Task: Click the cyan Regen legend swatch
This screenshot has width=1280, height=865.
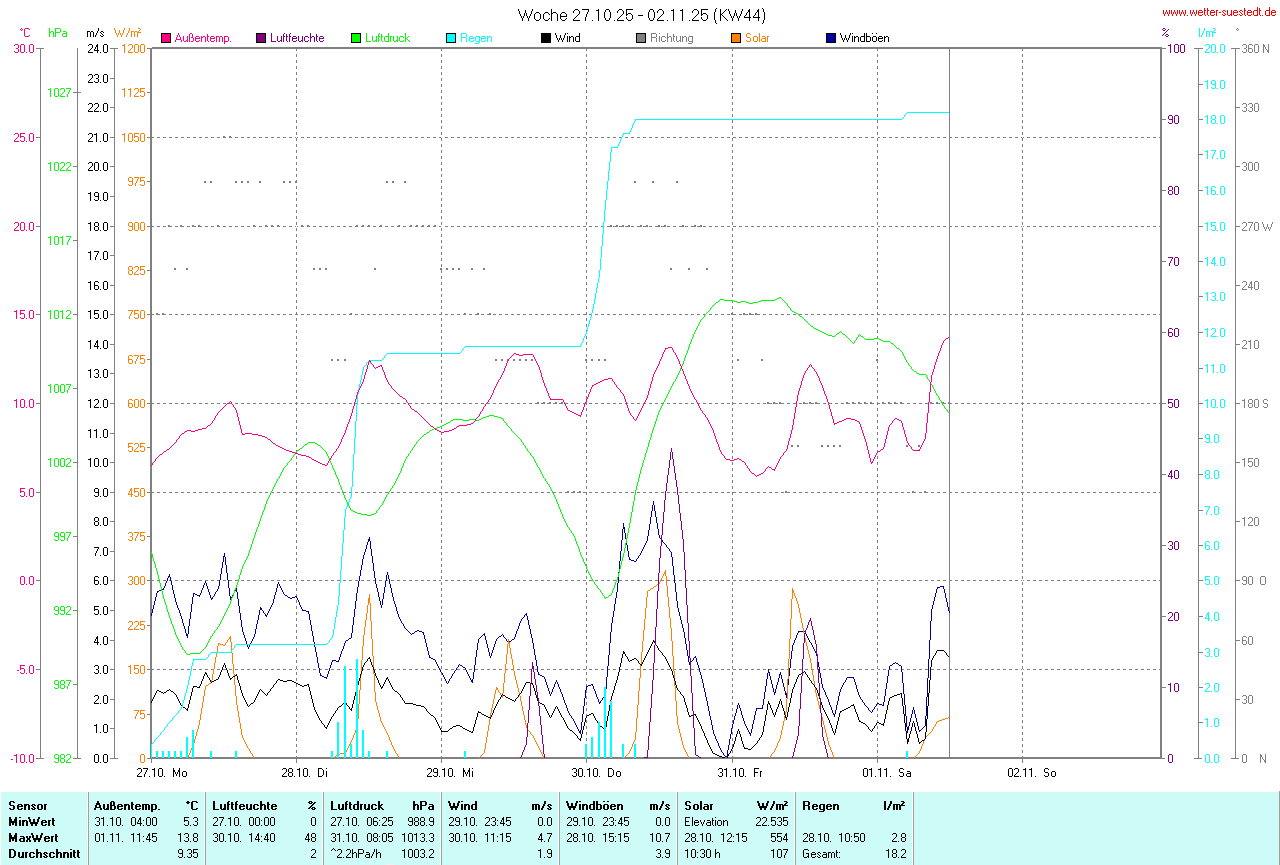Action: click(x=451, y=38)
